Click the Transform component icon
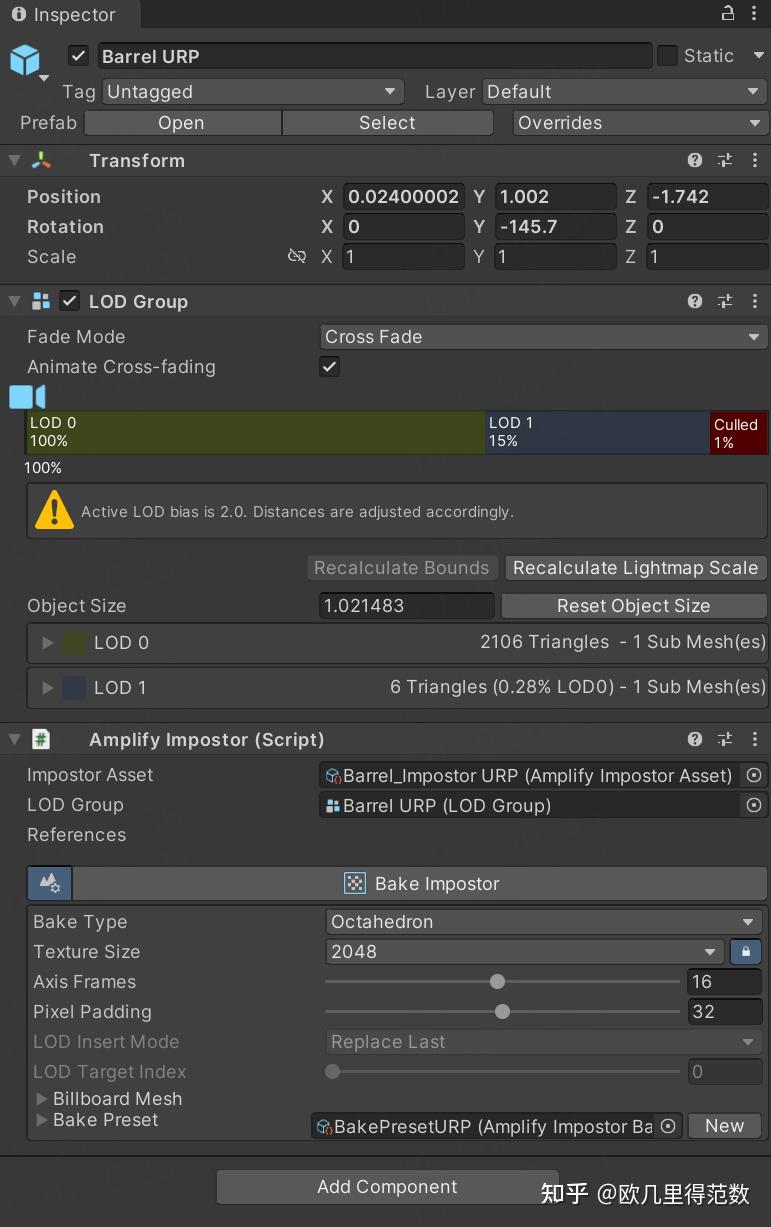The width and height of the screenshot is (771, 1227). (x=41, y=160)
